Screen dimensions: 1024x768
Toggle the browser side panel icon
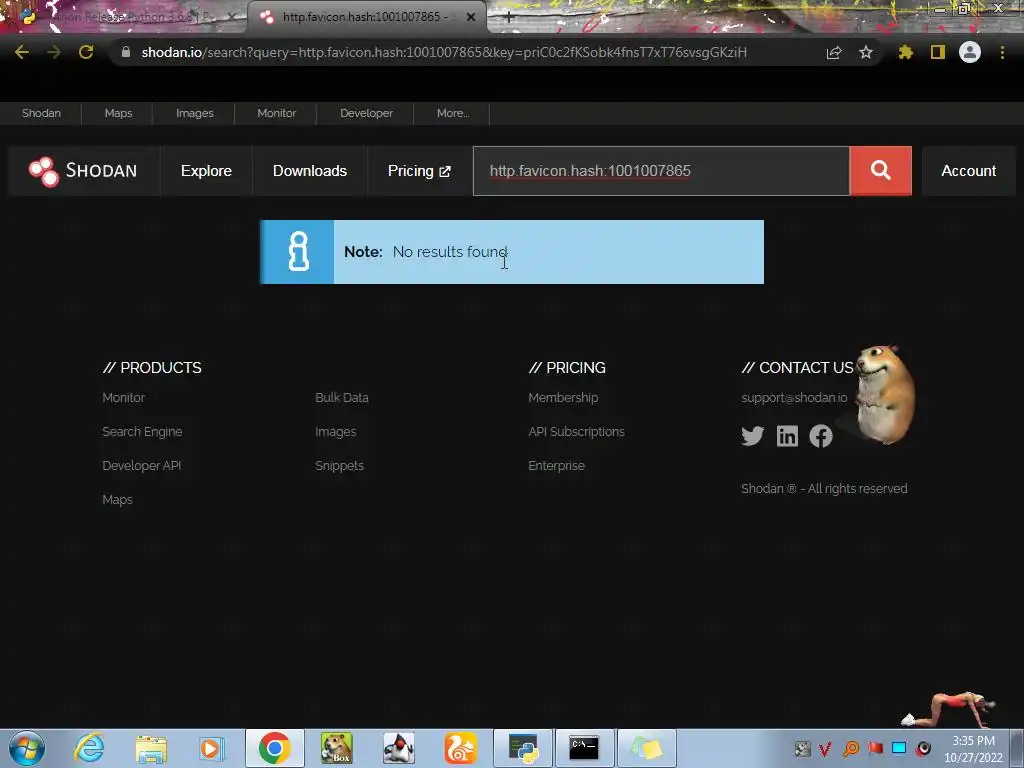pyautogui.click(x=938, y=52)
